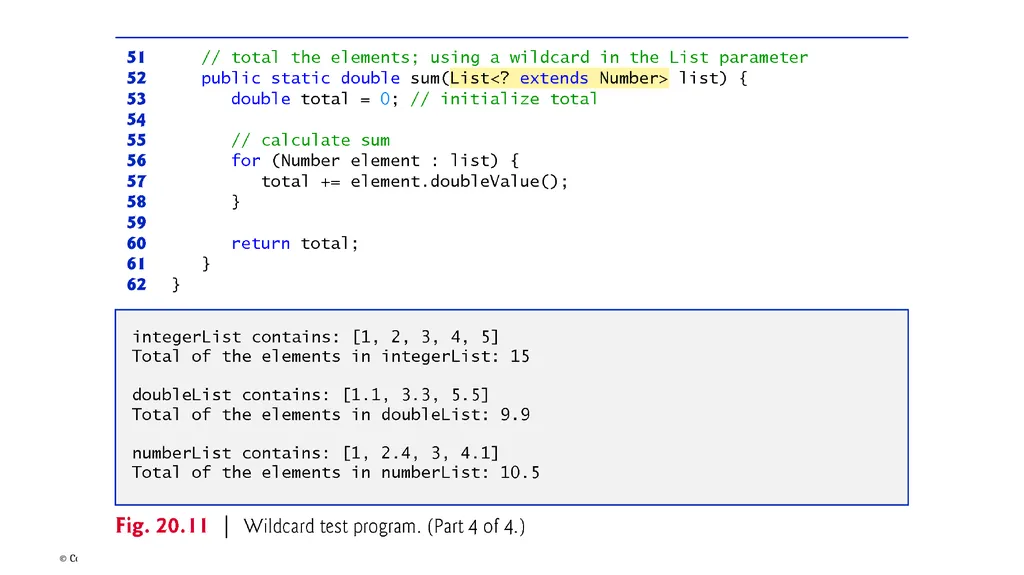
Task: Click the 'return total;' statement
Action: [295, 244]
